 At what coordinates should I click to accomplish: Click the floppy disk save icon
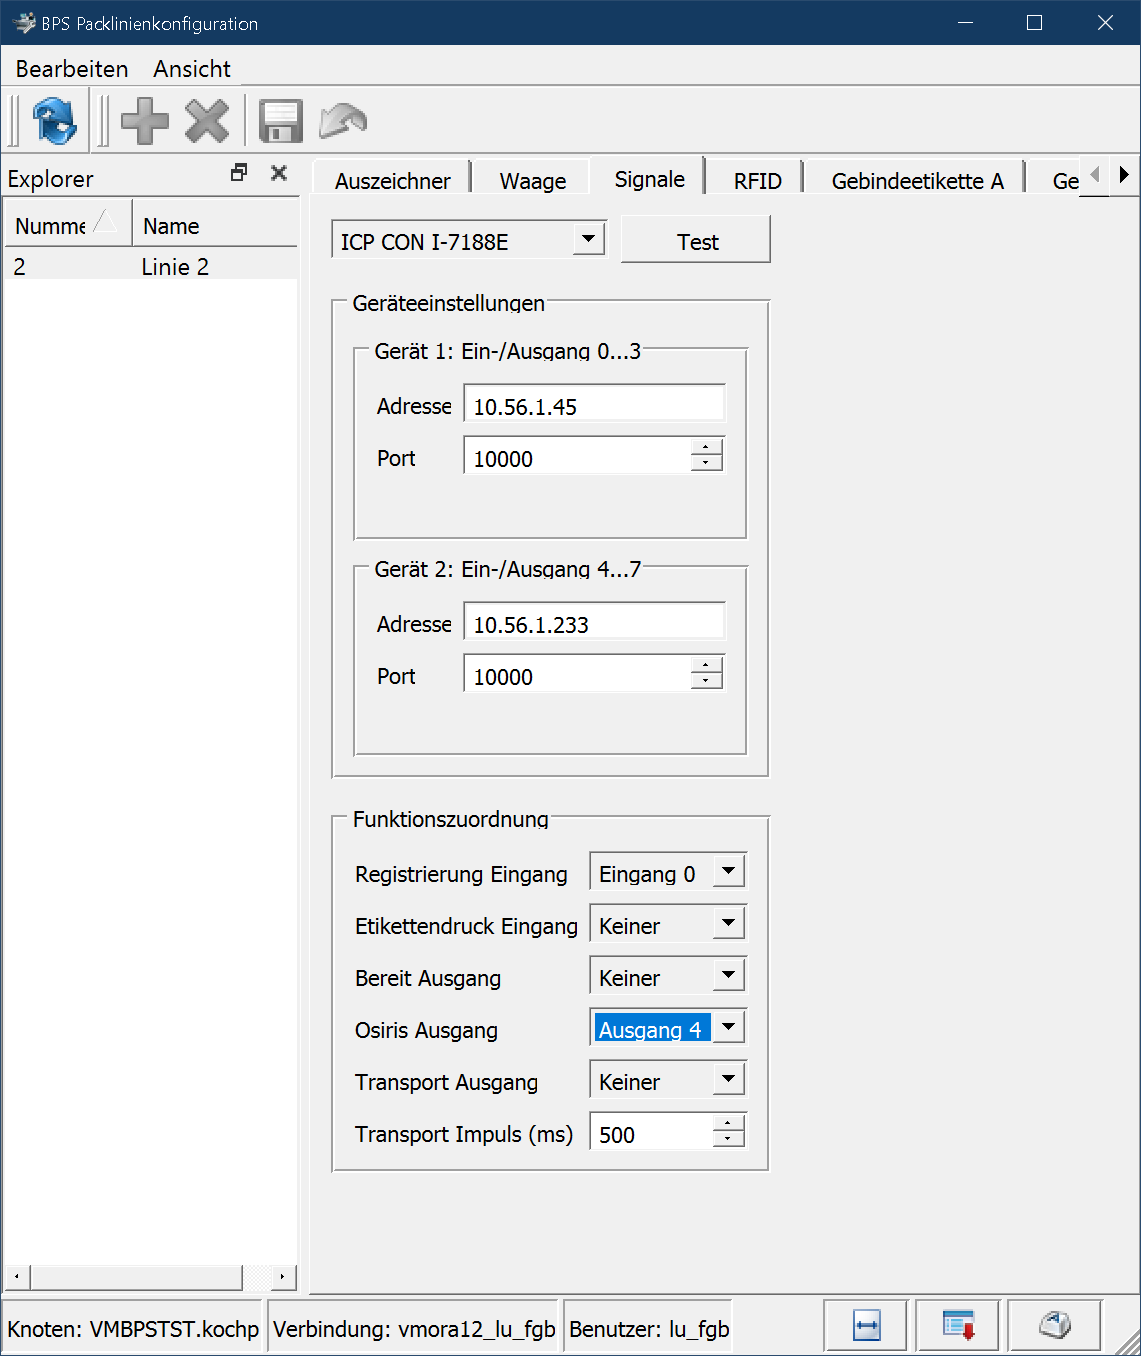pyautogui.click(x=280, y=121)
